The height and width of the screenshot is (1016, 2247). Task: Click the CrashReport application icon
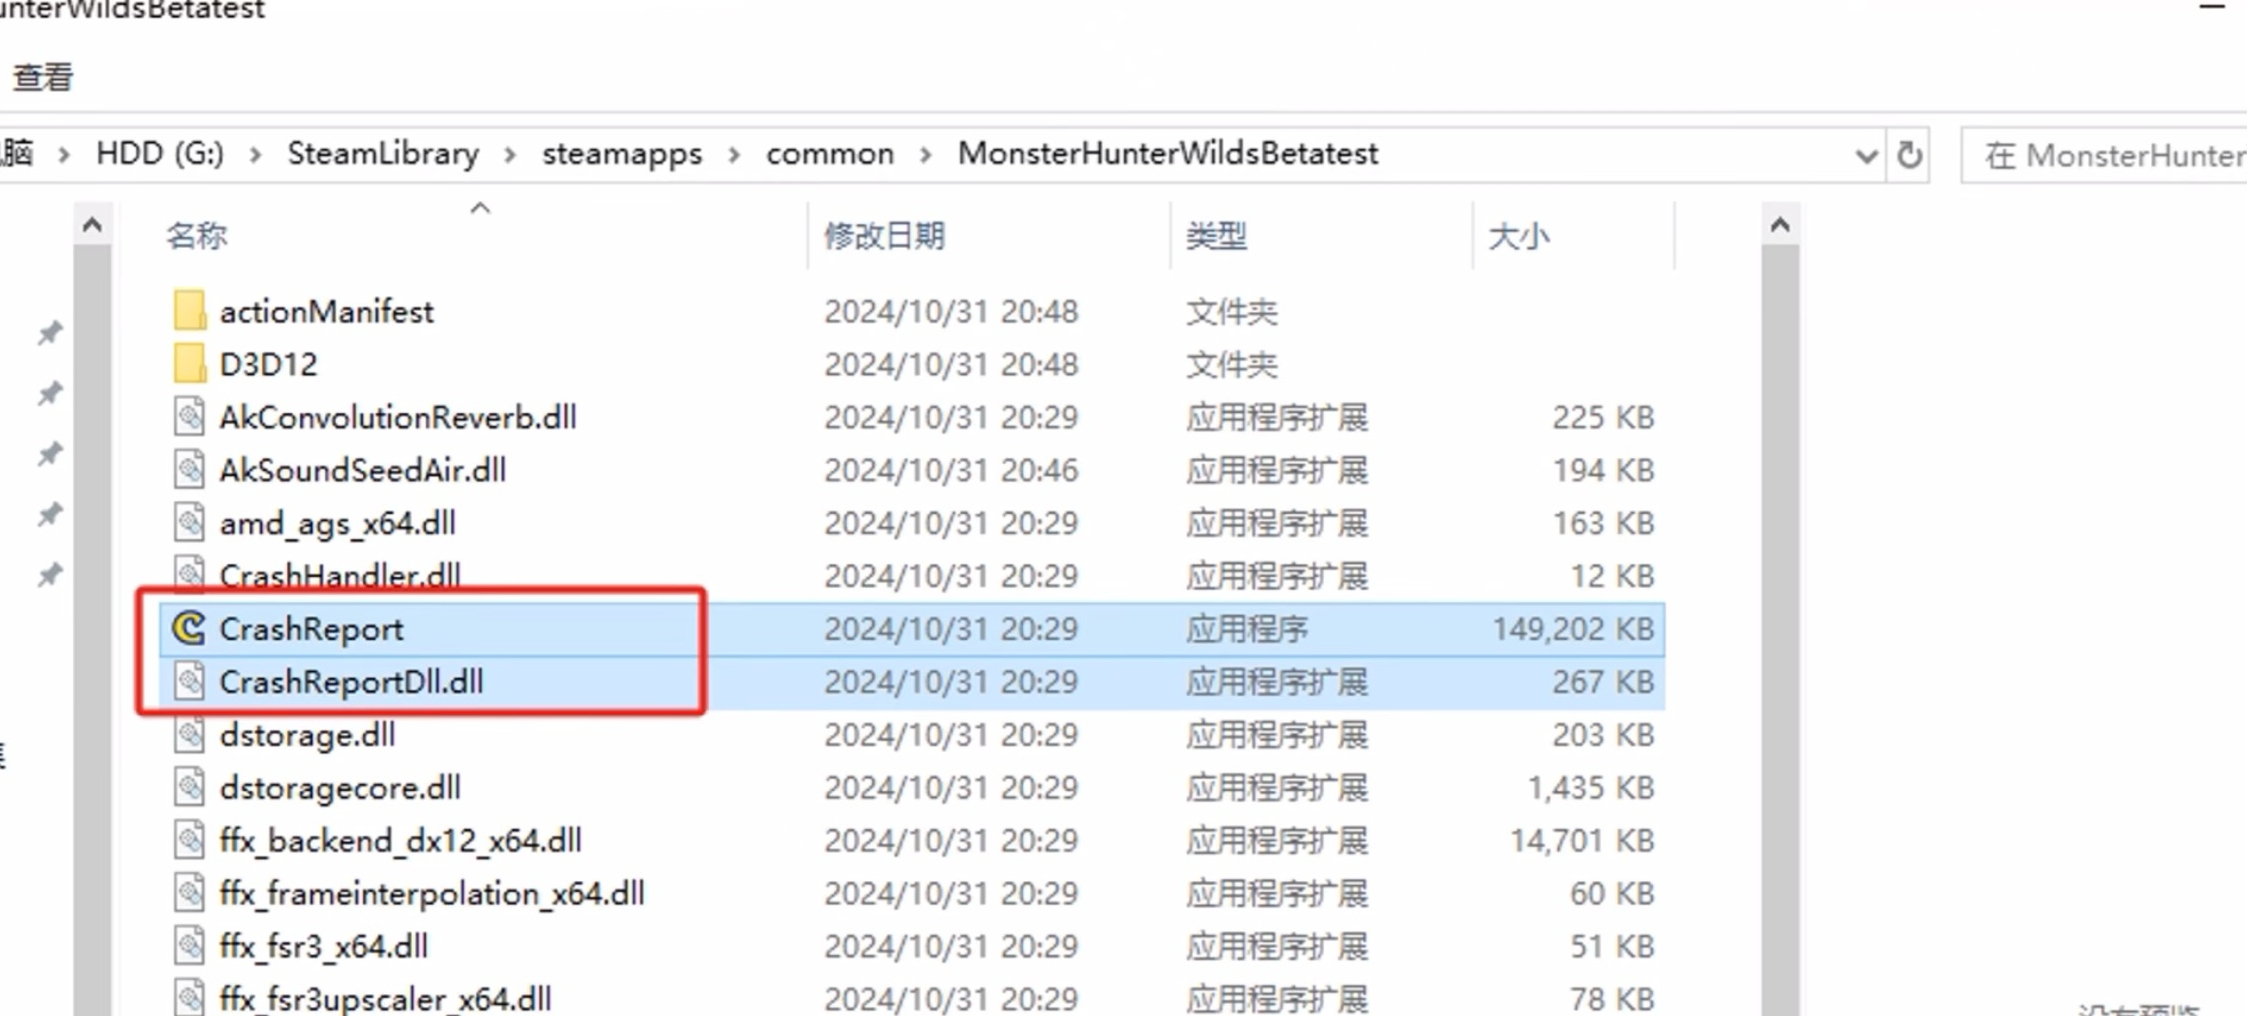(x=189, y=629)
